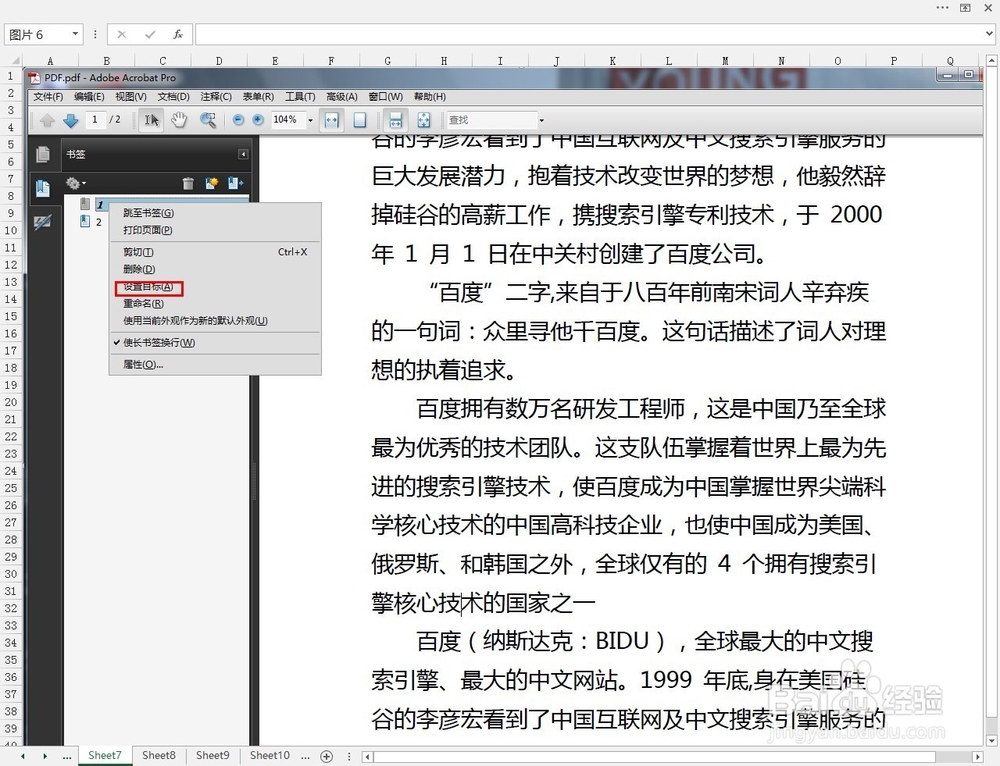The width and height of the screenshot is (1000, 766).
Task: Open the 视图(V) menu
Action: (x=131, y=97)
